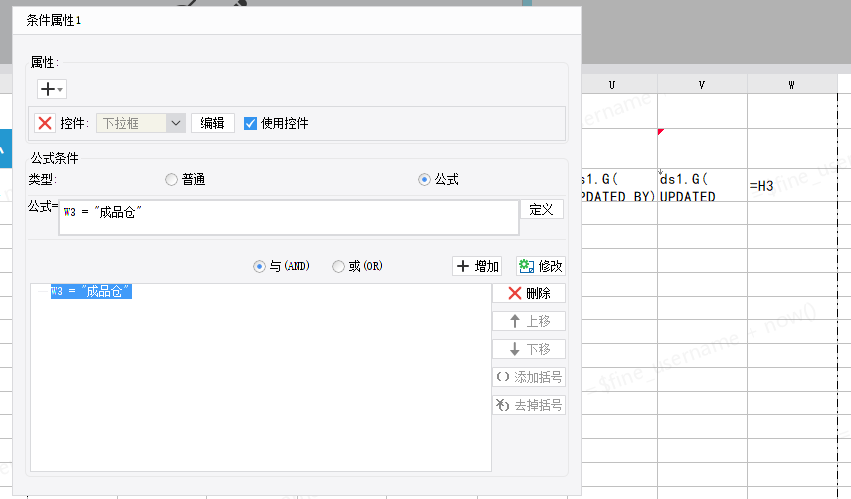Choose the 与(AND) radio option
The width and height of the screenshot is (851, 499).
coord(259,267)
